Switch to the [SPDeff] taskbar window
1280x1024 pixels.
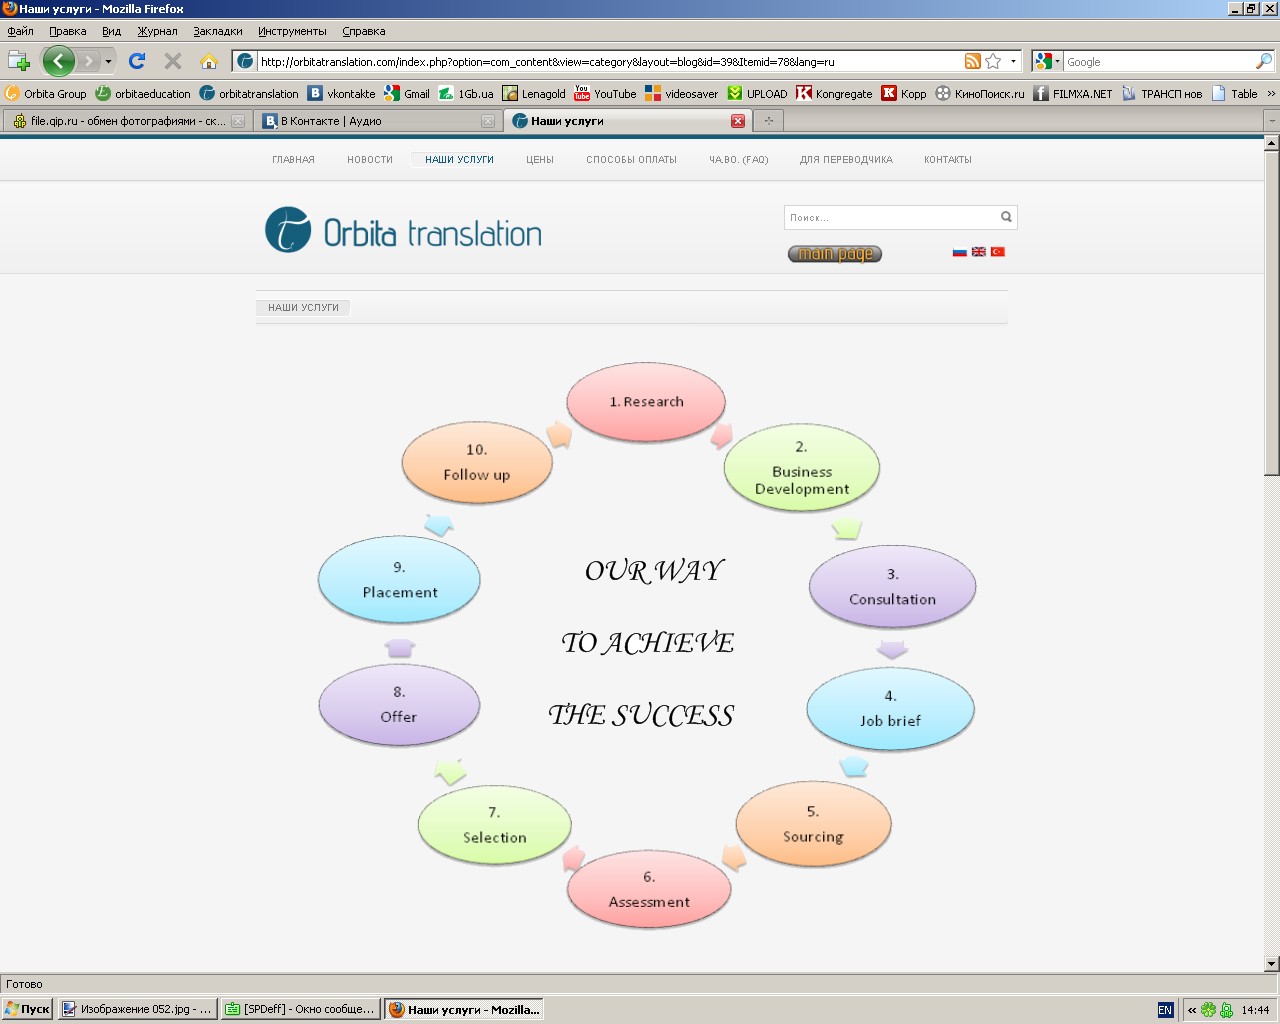tap(301, 1010)
